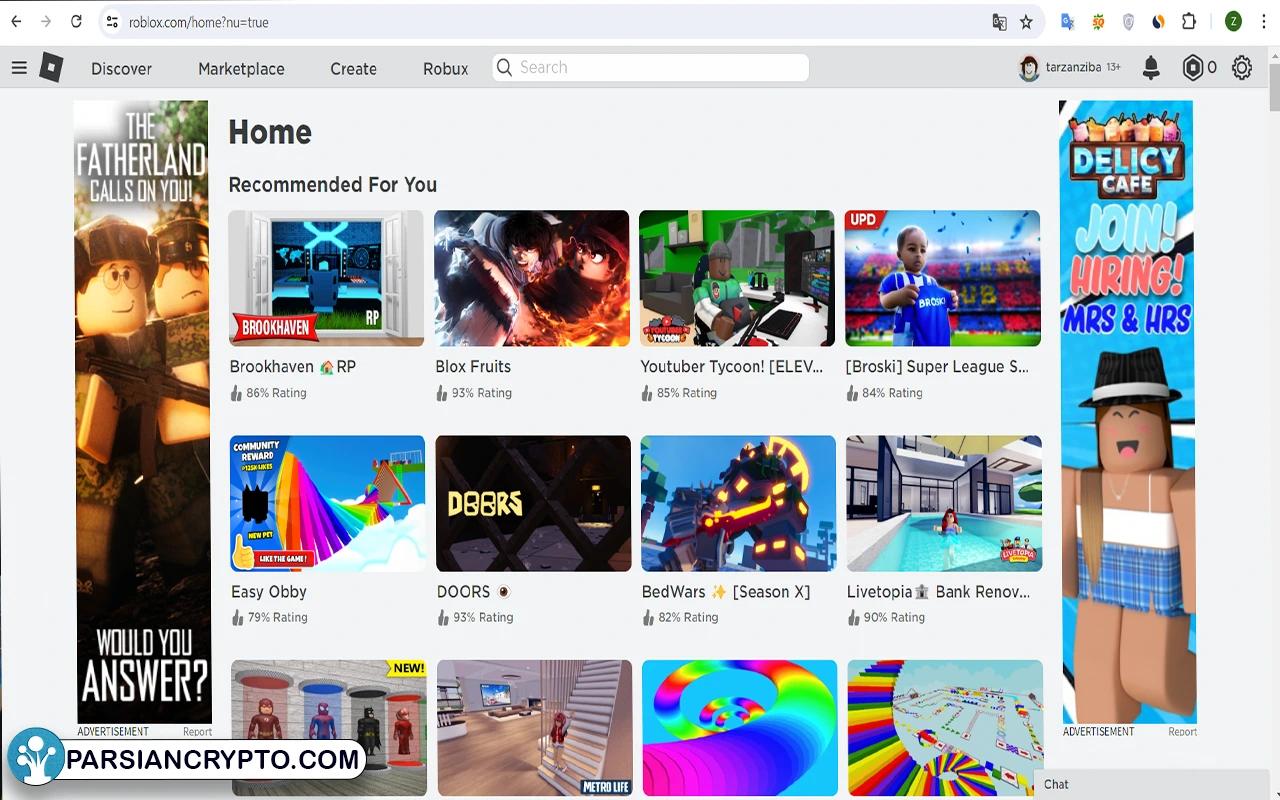Open Blox Fruits game thumbnail
Viewport: 1280px width, 800px height.
532,278
